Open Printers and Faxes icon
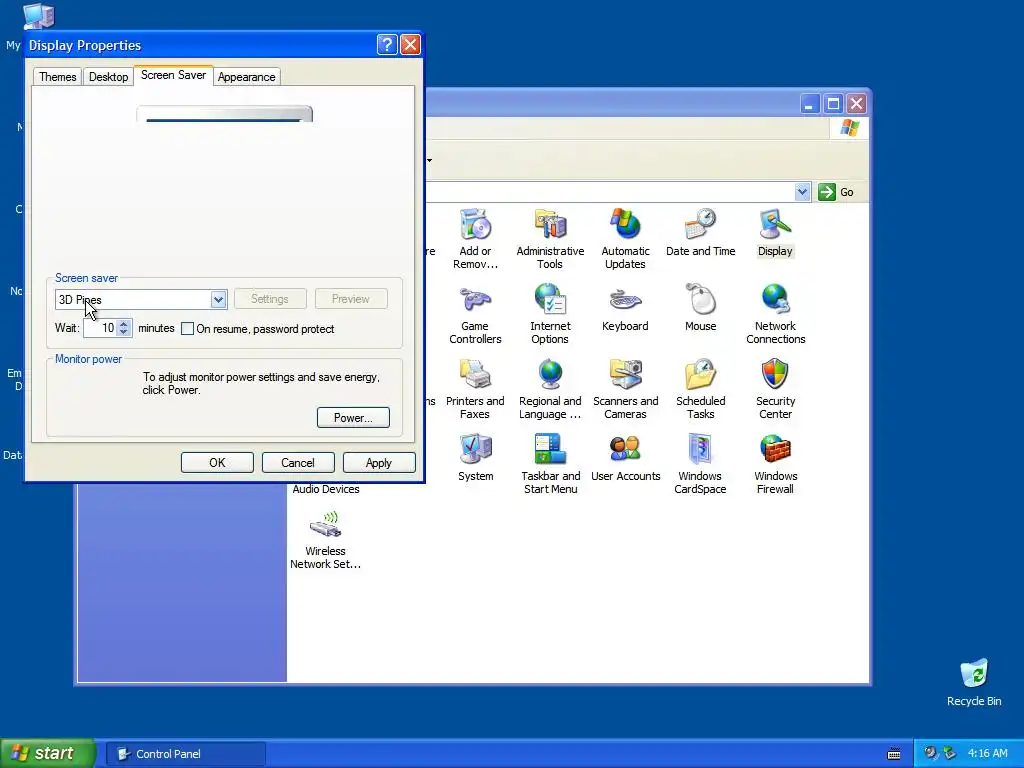The height and width of the screenshot is (768, 1024). [x=475, y=389]
